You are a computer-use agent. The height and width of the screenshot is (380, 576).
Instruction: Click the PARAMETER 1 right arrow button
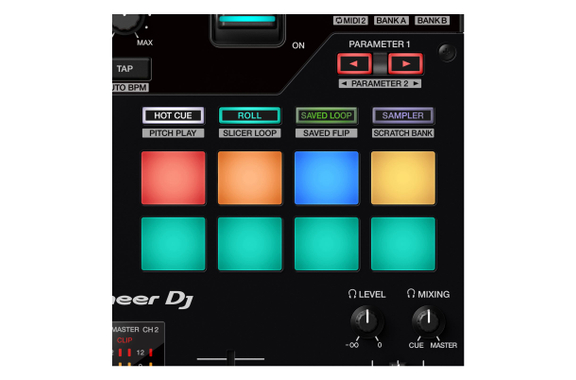(405, 64)
